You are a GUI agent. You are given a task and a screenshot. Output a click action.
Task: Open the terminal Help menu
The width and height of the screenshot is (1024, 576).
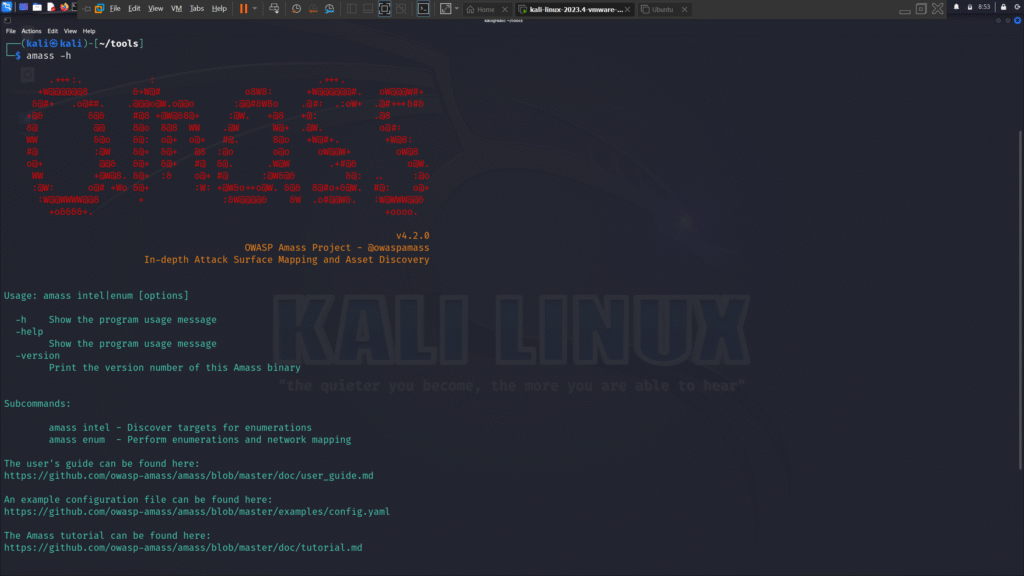pyautogui.click(x=89, y=31)
